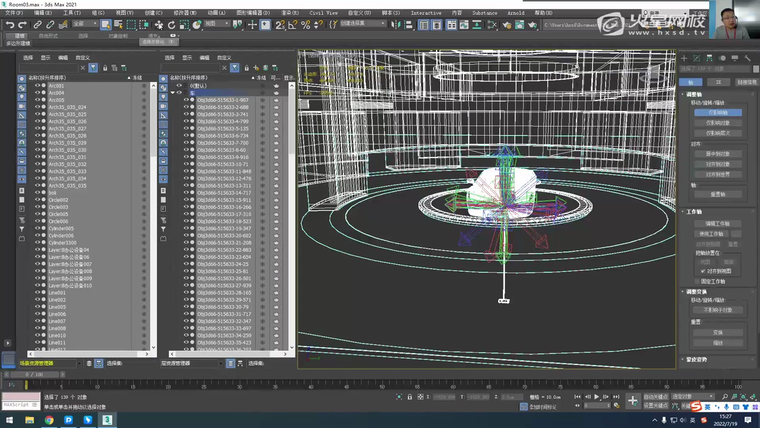The width and height of the screenshot is (760, 428).
Task: Select Line006 in the scene explorer
Action: coord(58,314)
